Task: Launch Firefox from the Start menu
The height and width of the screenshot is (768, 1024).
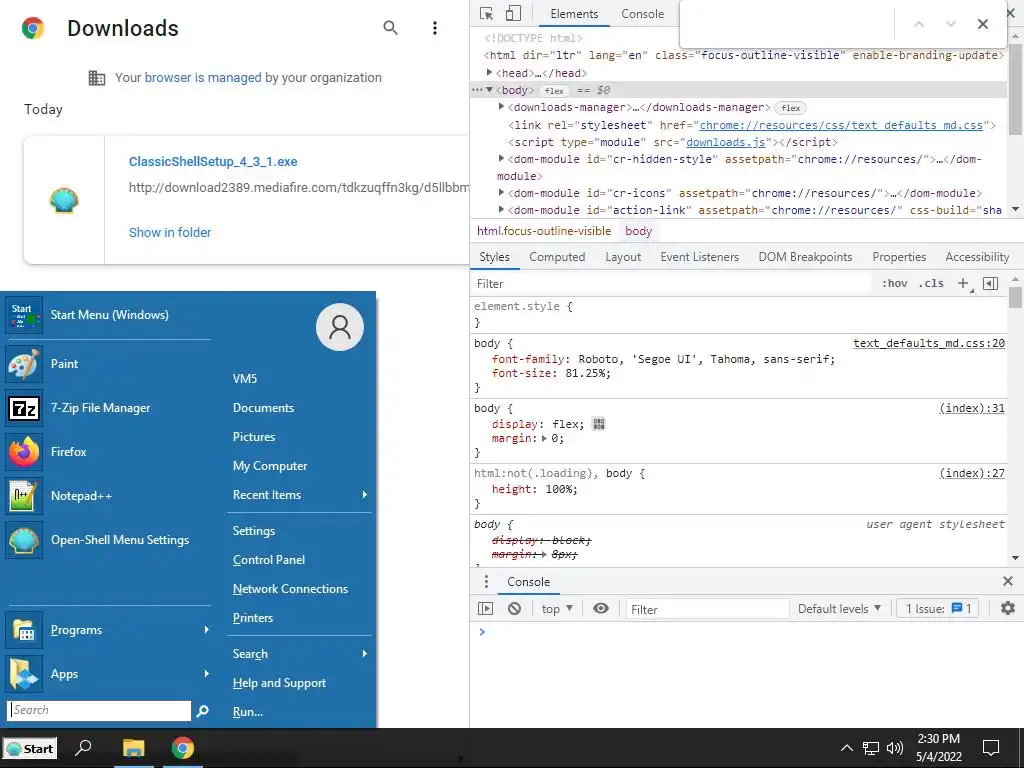Action: pos(108,452)
